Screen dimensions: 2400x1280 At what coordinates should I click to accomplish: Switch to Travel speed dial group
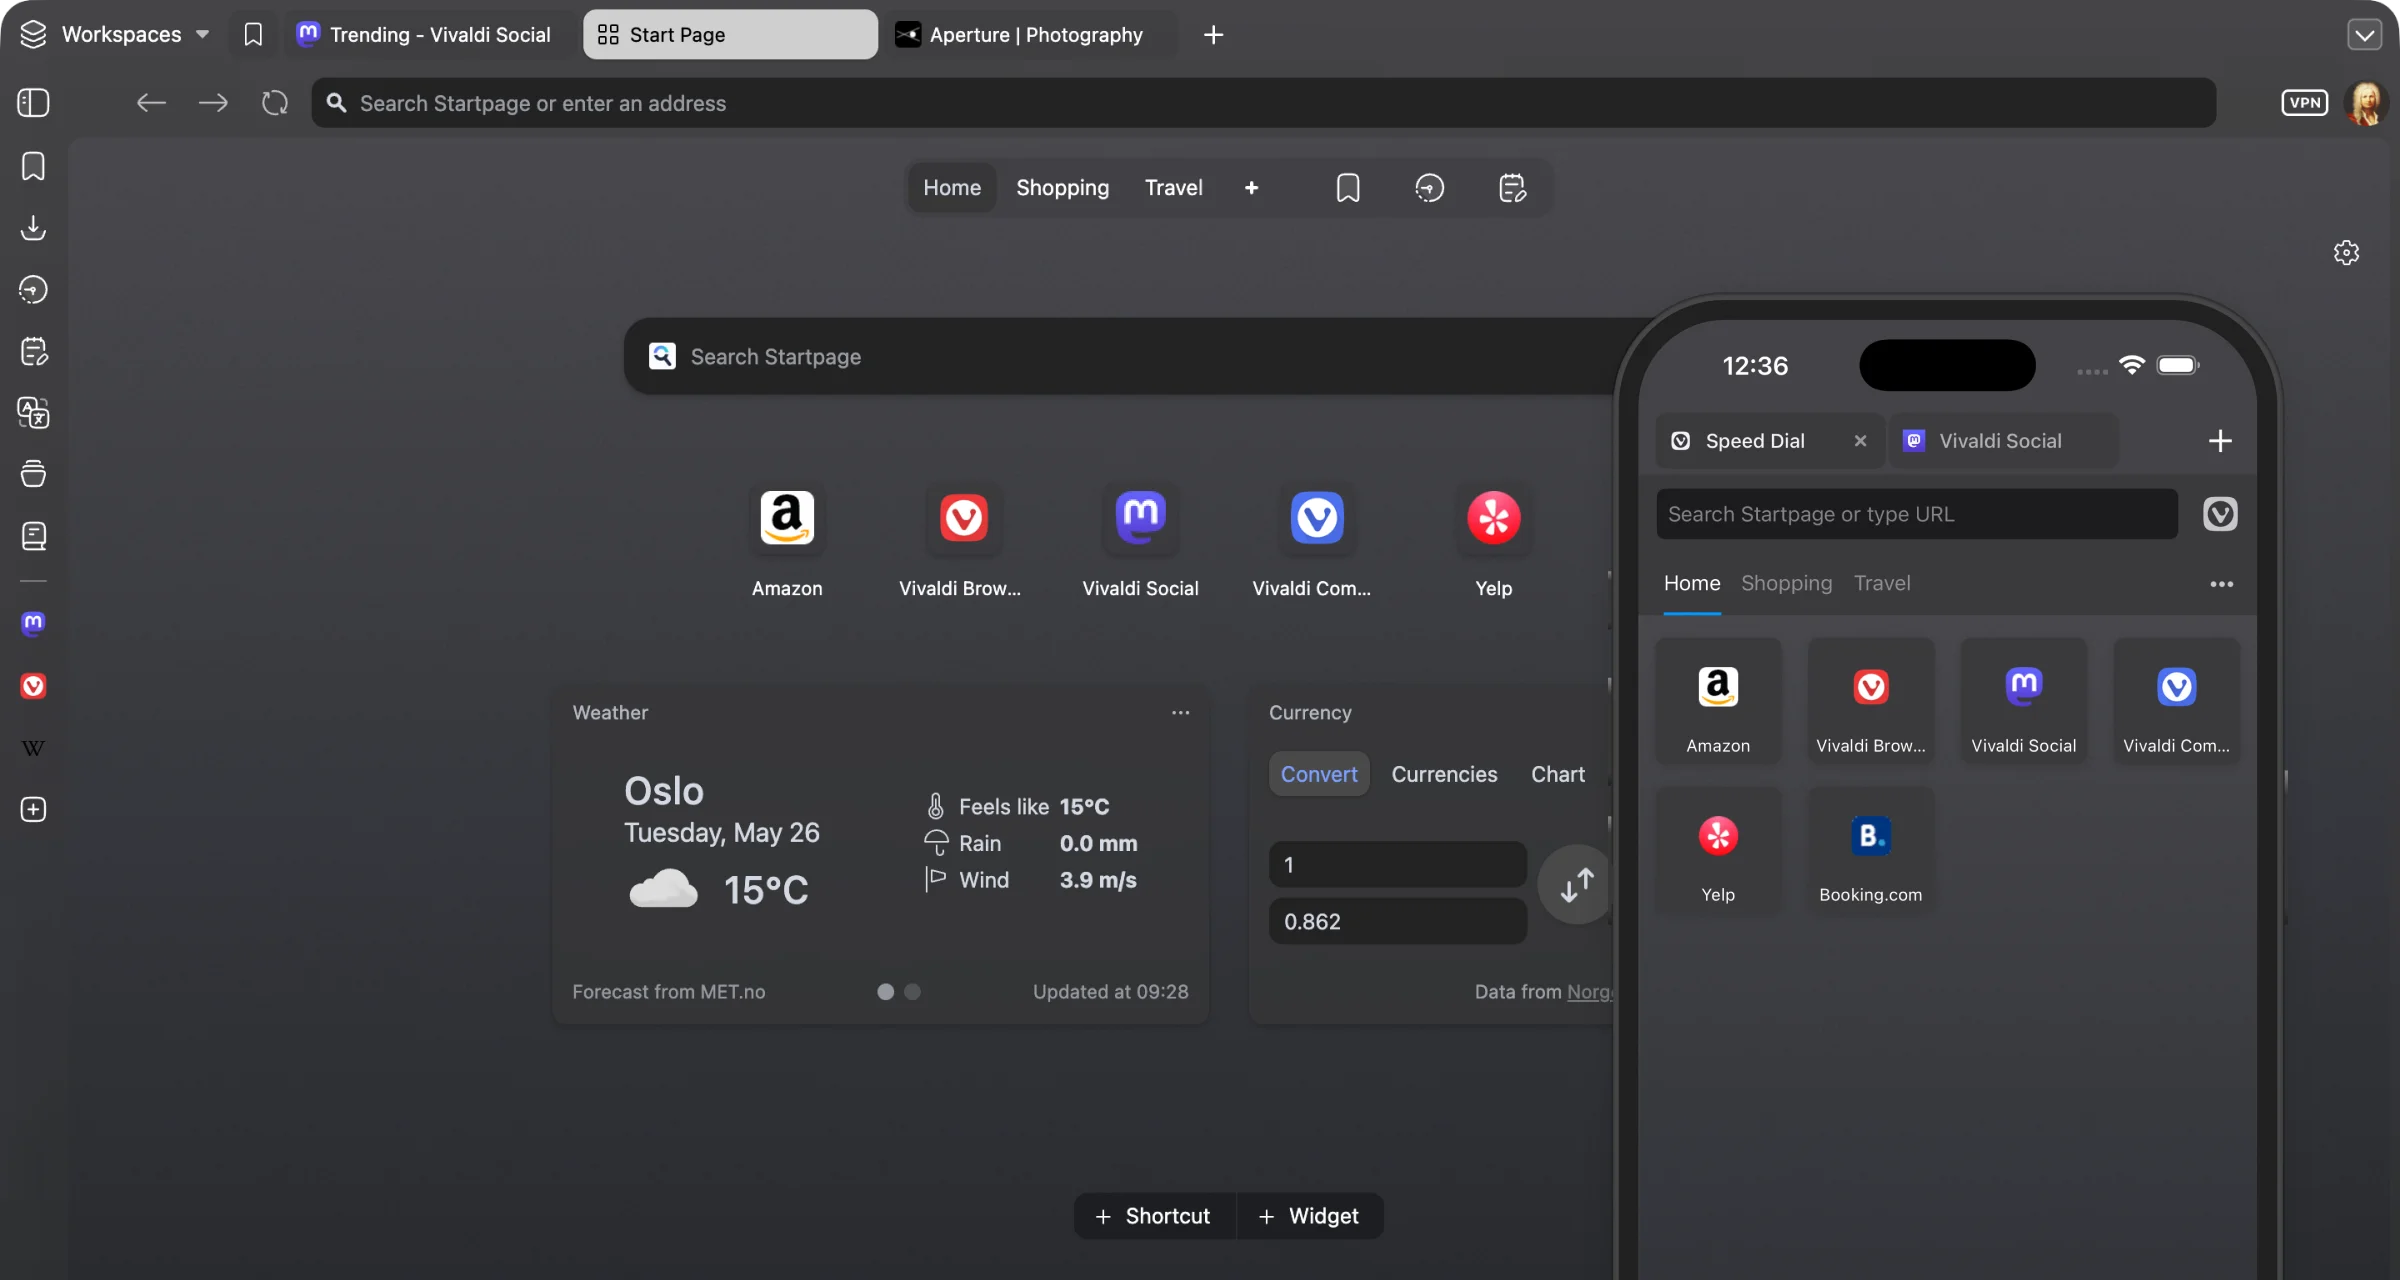(1174, 188)
